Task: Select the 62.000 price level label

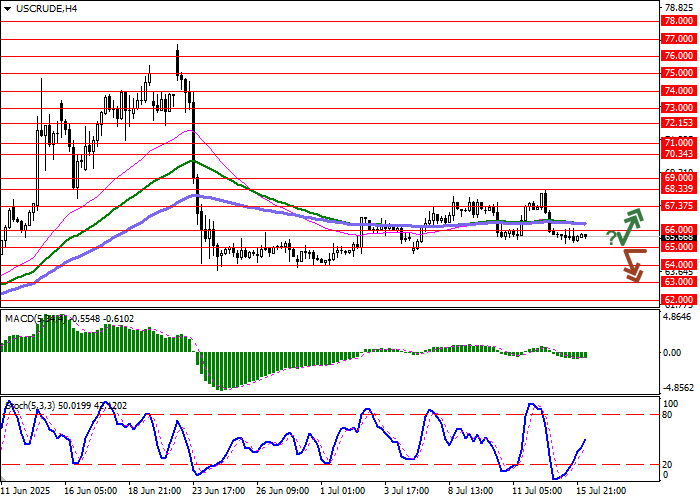Action: 679,300
